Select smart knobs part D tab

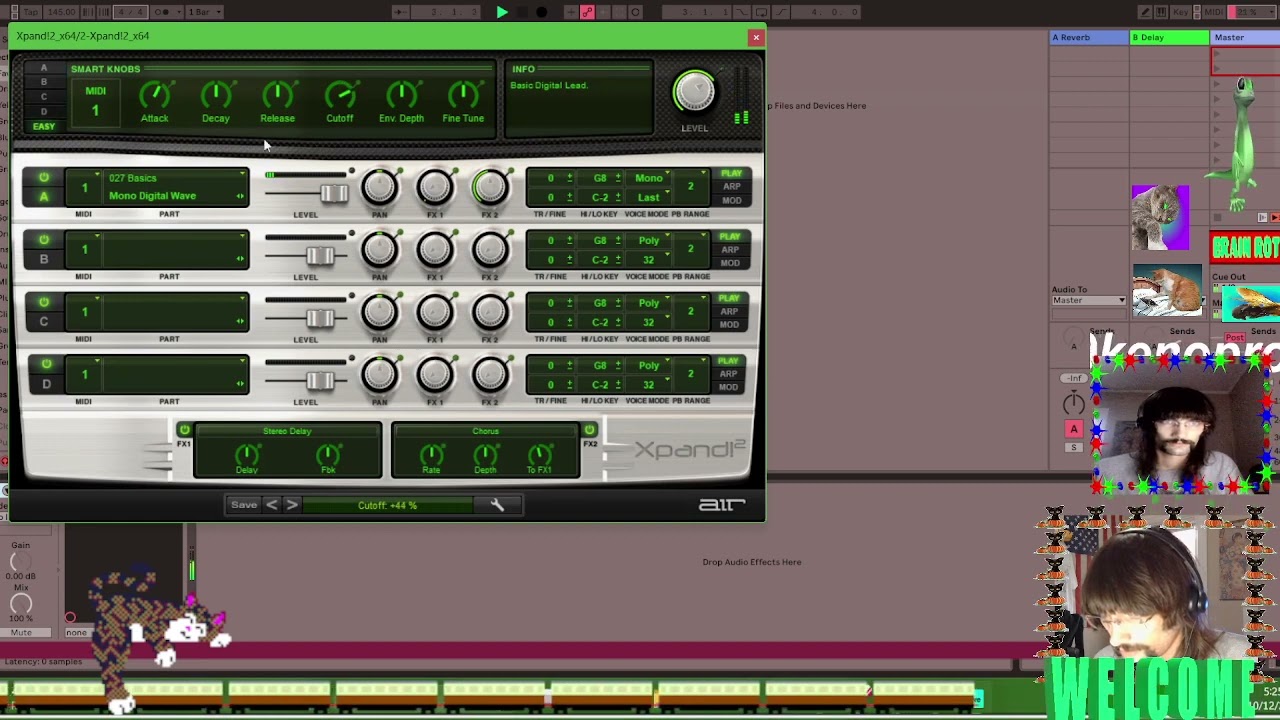pyautogui.click(x=43, y=111)
